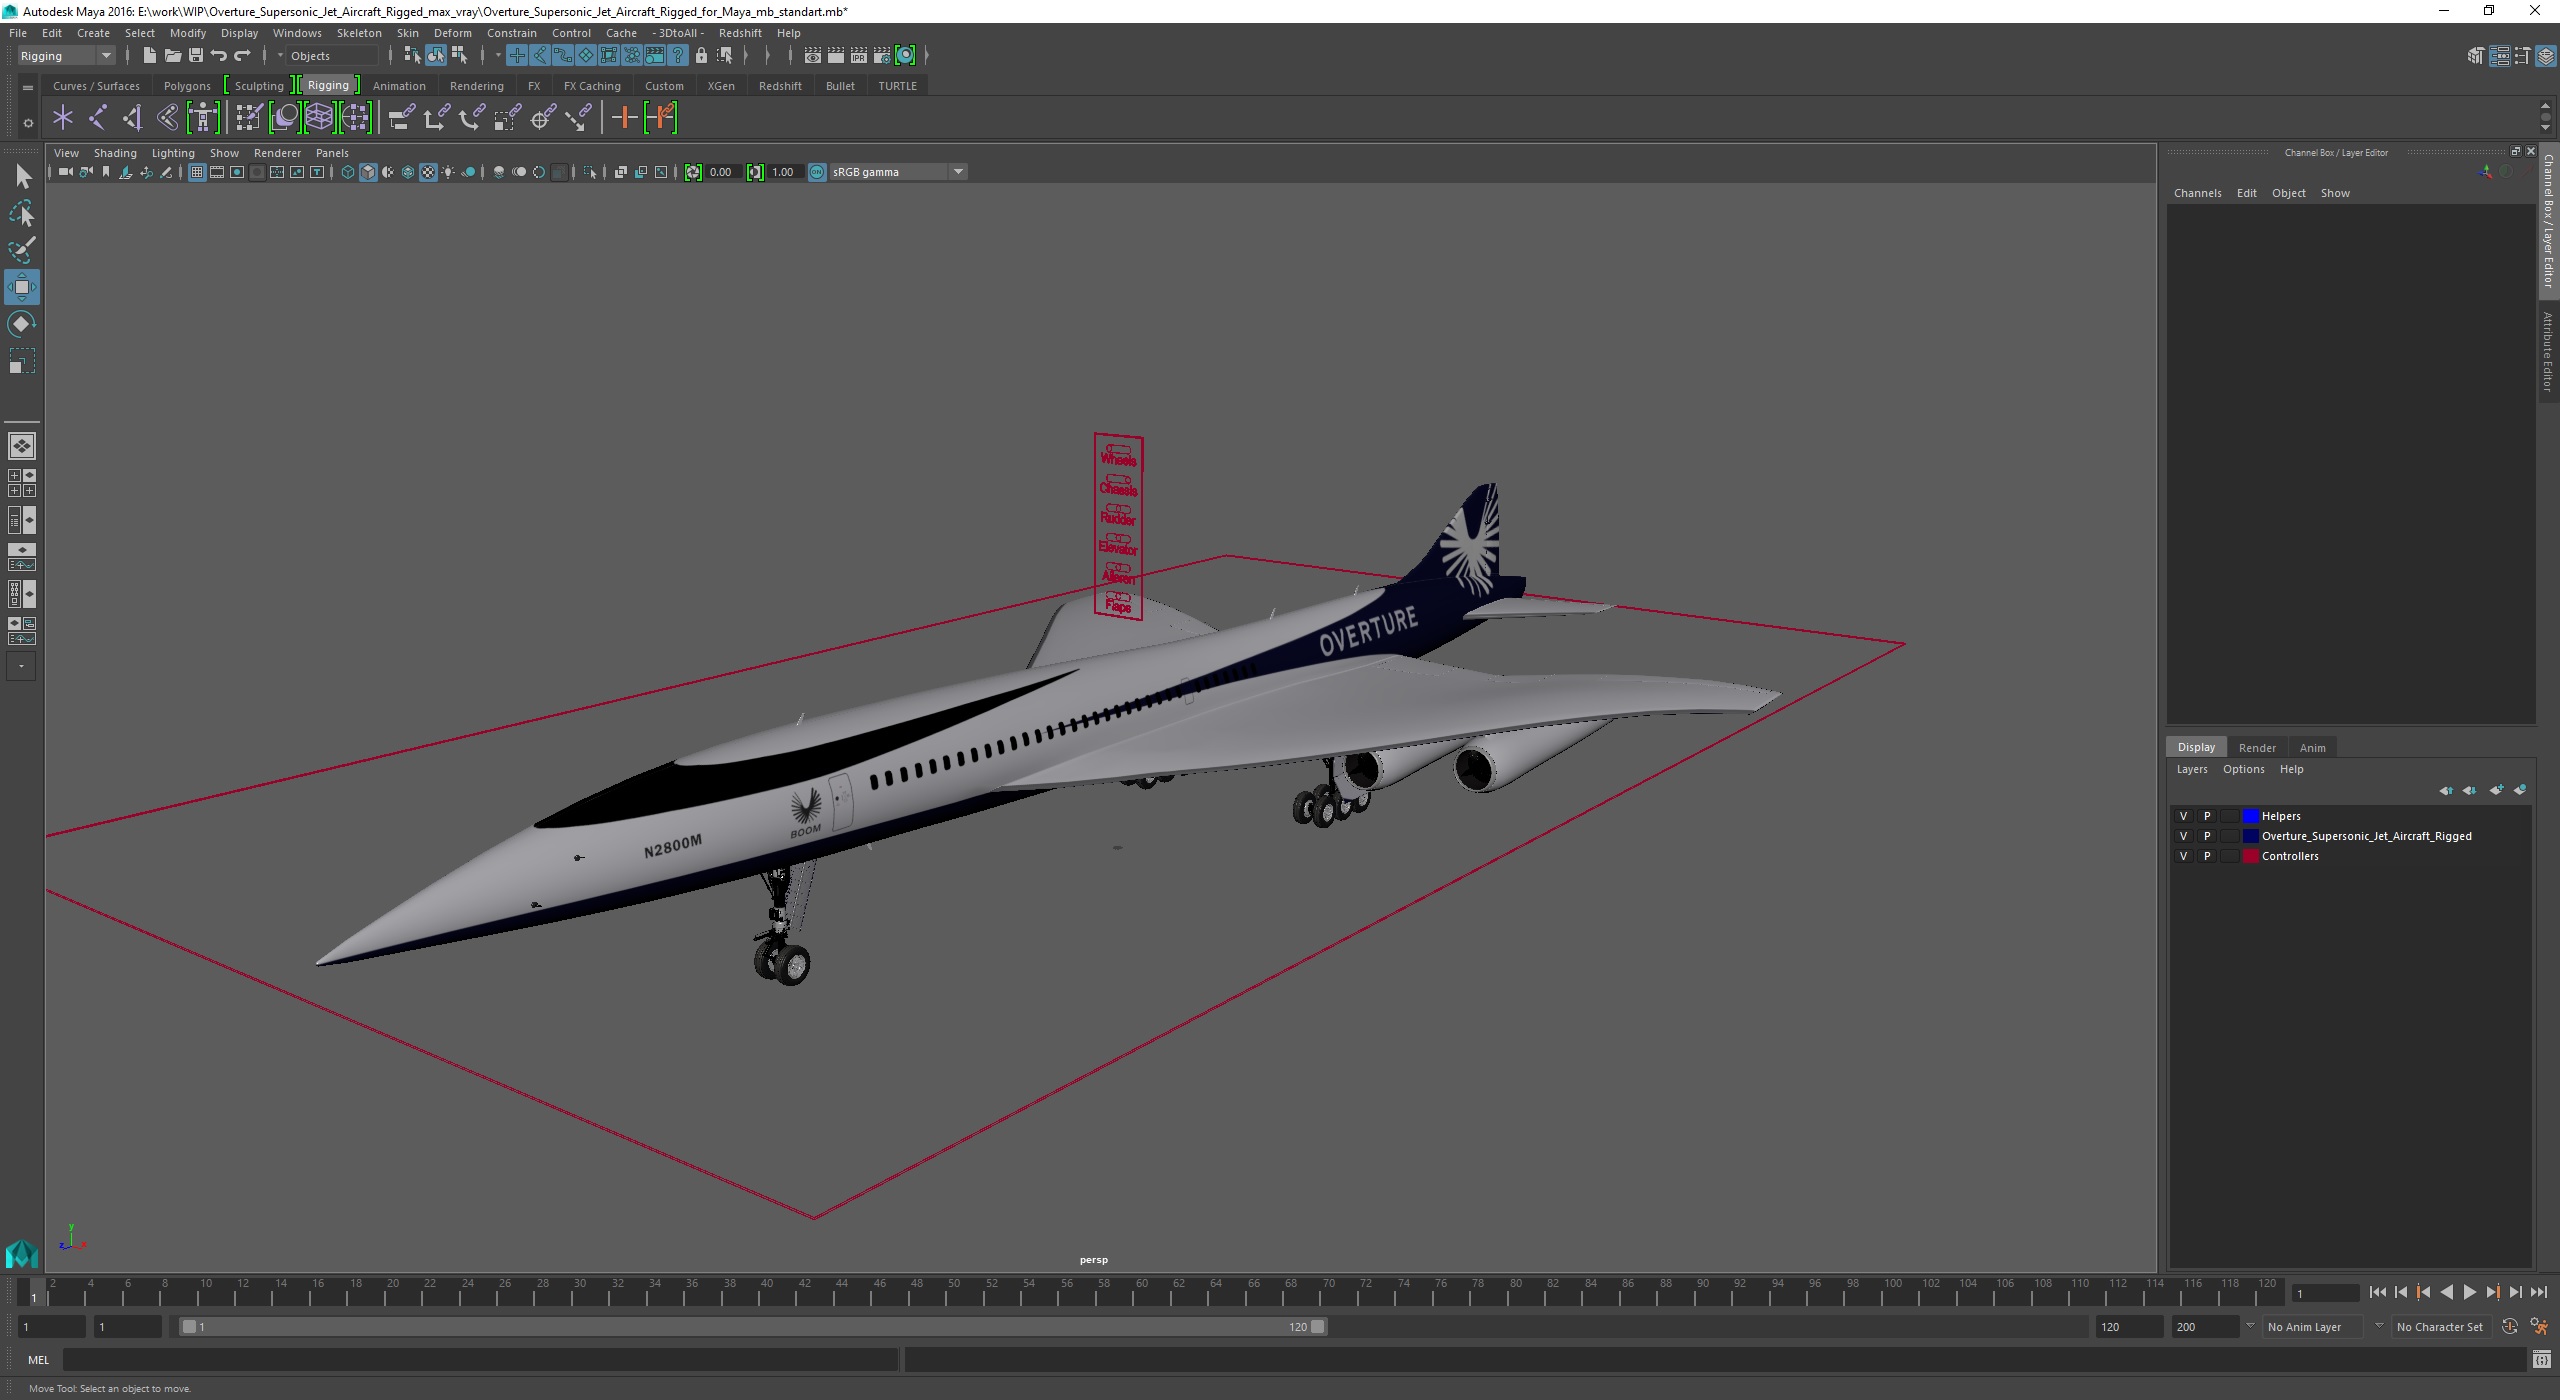Activate the Lasso select tool
Screen dimensions: 2560x1400
click(x=21, y=213)
